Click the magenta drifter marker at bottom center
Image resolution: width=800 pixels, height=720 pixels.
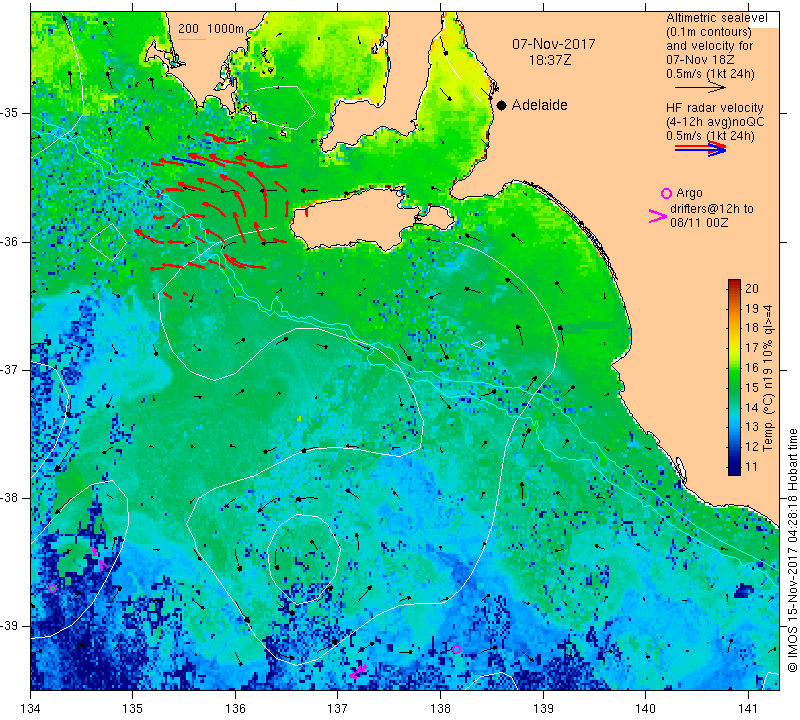pos(359,672)
